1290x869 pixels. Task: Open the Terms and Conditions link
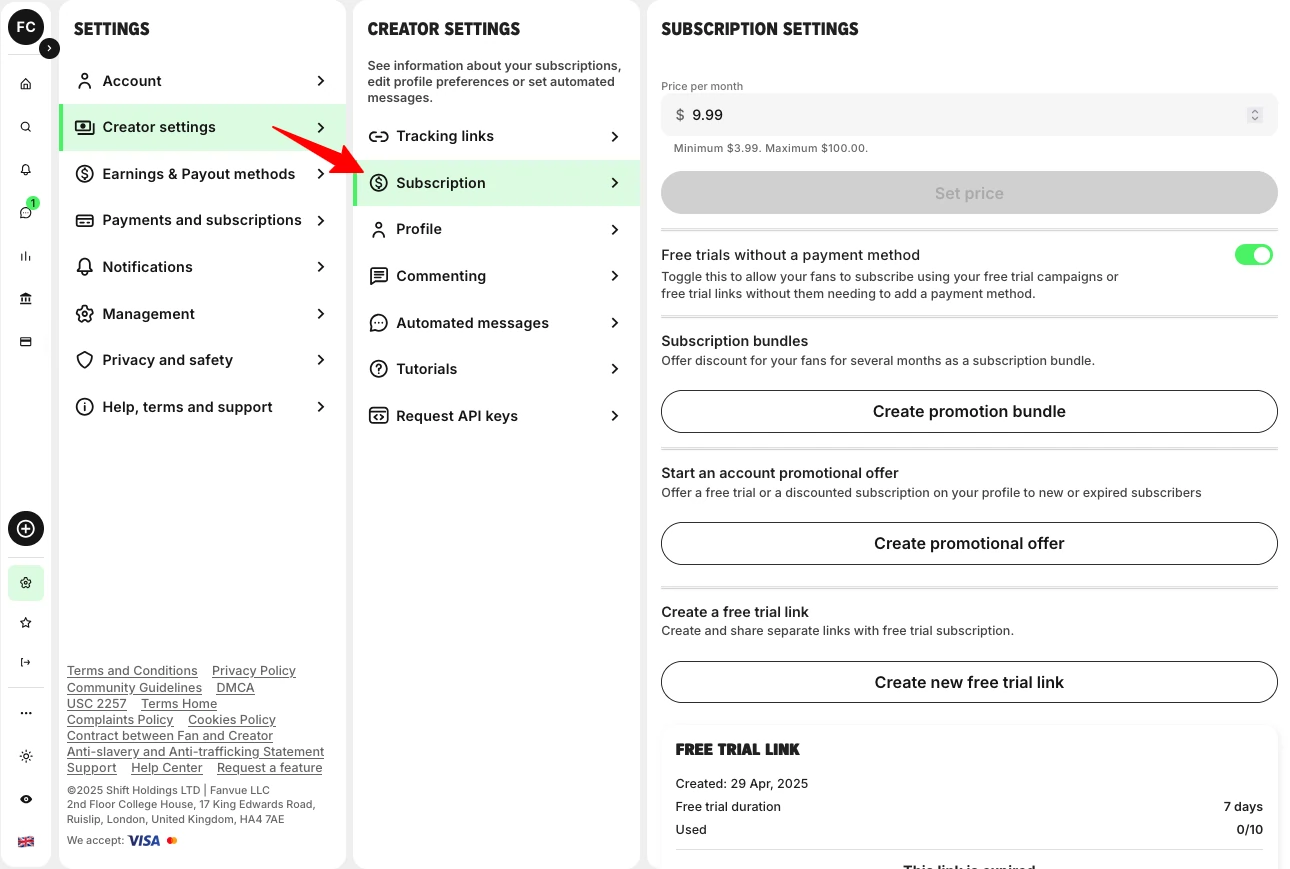point(132,670)
